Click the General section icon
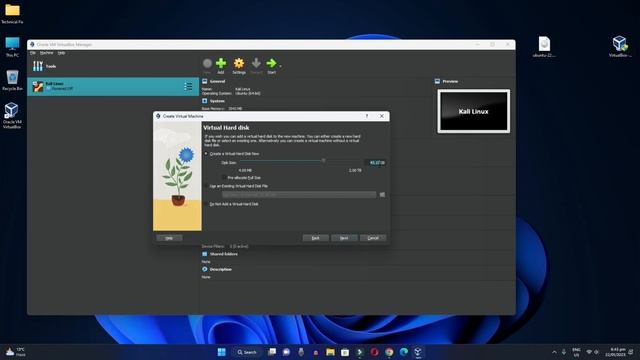Image resolution: width=640 pixels, height=360 pixels. pyautogui.click(x=204, y=81)
